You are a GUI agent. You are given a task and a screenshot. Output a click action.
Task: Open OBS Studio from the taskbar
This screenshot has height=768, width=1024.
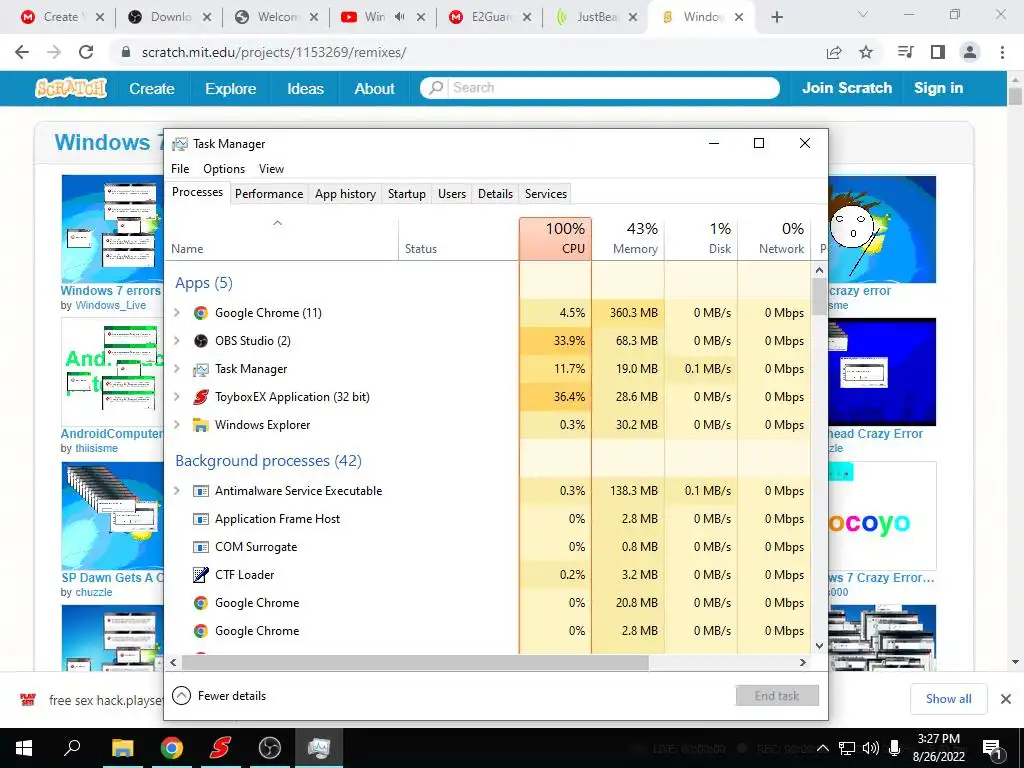click(x=270, y=748)
